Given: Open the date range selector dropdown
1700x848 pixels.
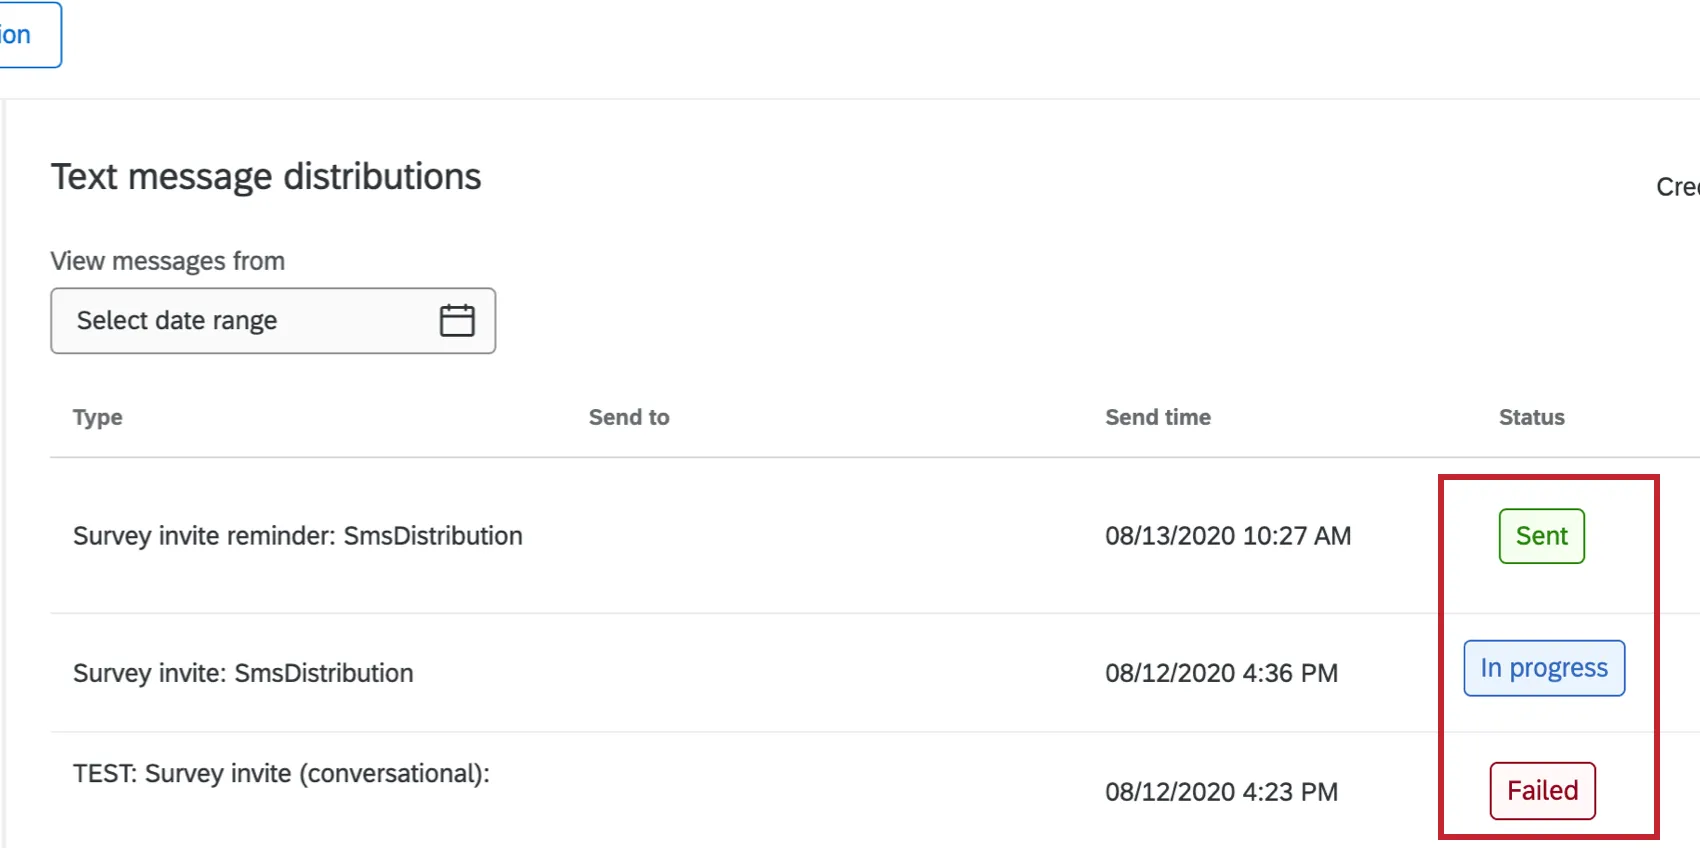Looking at the screenshot, I should point(272,320).
